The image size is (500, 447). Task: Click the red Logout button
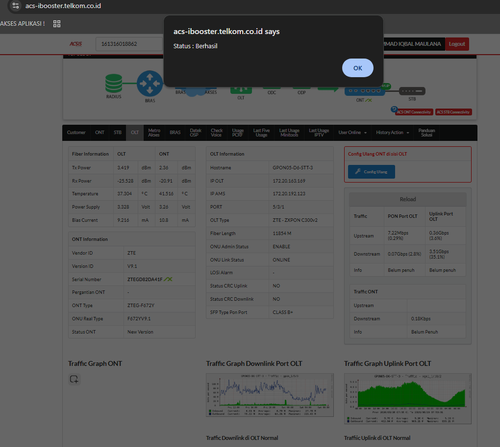[x=457, y=44]
